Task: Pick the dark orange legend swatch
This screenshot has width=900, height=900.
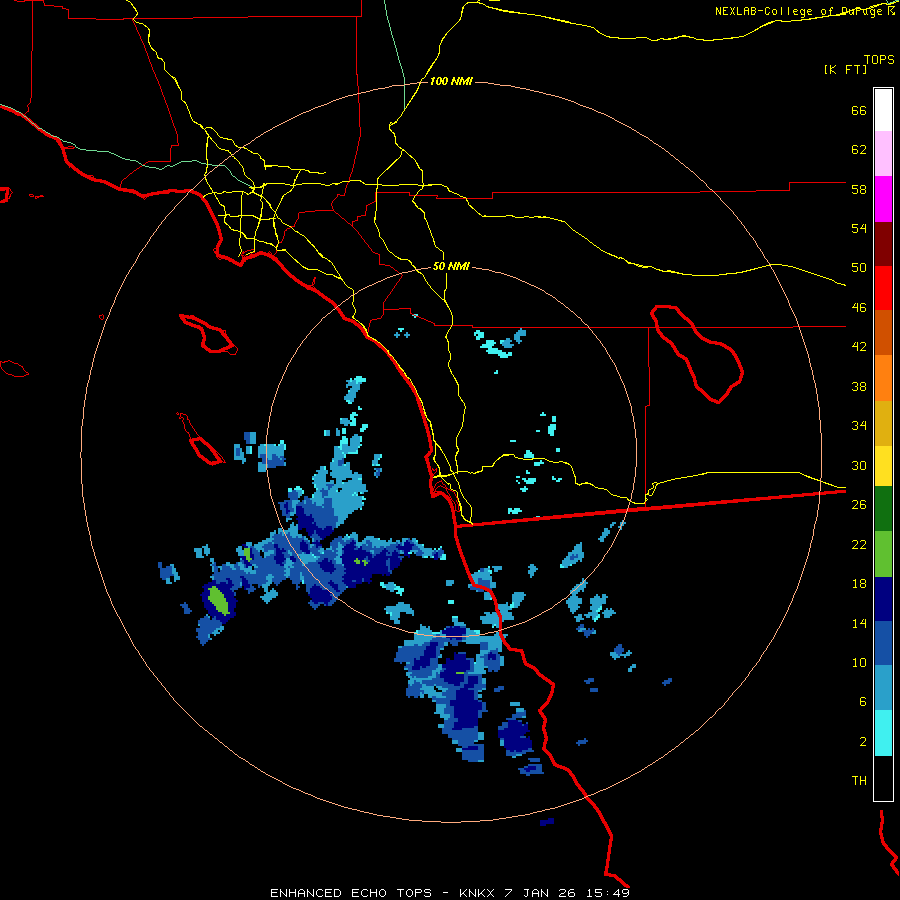Action: pos(883,333)
